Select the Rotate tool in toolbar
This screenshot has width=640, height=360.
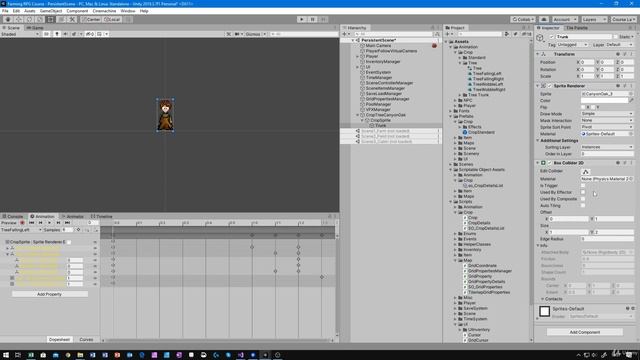(x=29, y=19)
